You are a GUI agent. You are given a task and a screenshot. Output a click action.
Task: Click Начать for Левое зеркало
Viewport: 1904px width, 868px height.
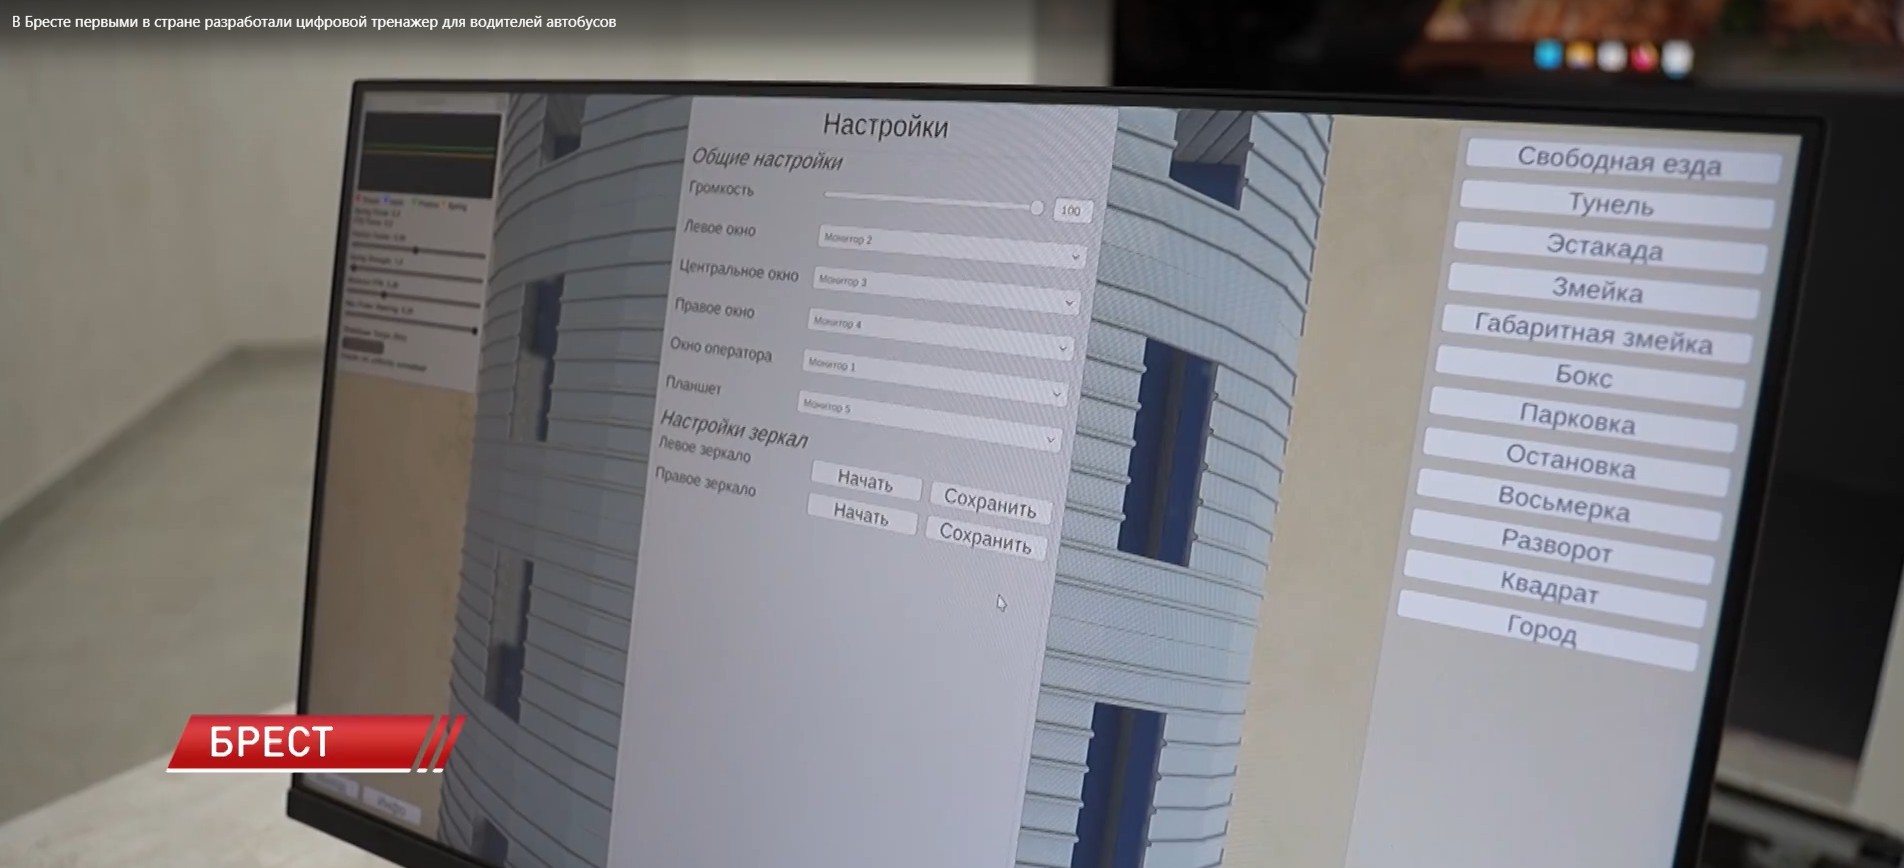[x=865, y=481]
